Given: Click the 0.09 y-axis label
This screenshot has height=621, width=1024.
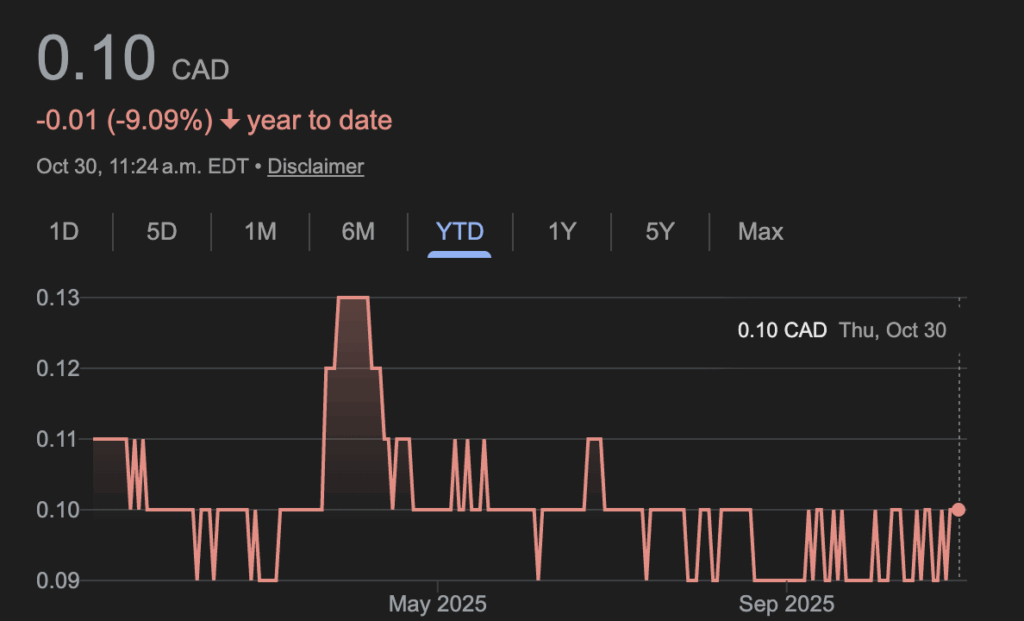Looking at the screenshot, I should click(57, 580).
